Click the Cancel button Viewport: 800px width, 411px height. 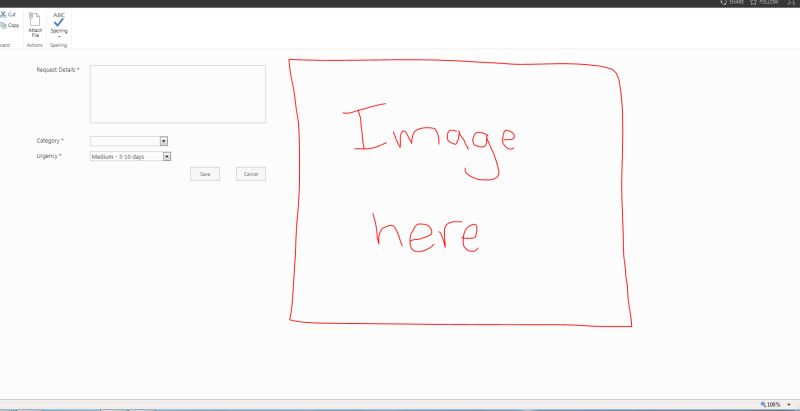point(251,174)
